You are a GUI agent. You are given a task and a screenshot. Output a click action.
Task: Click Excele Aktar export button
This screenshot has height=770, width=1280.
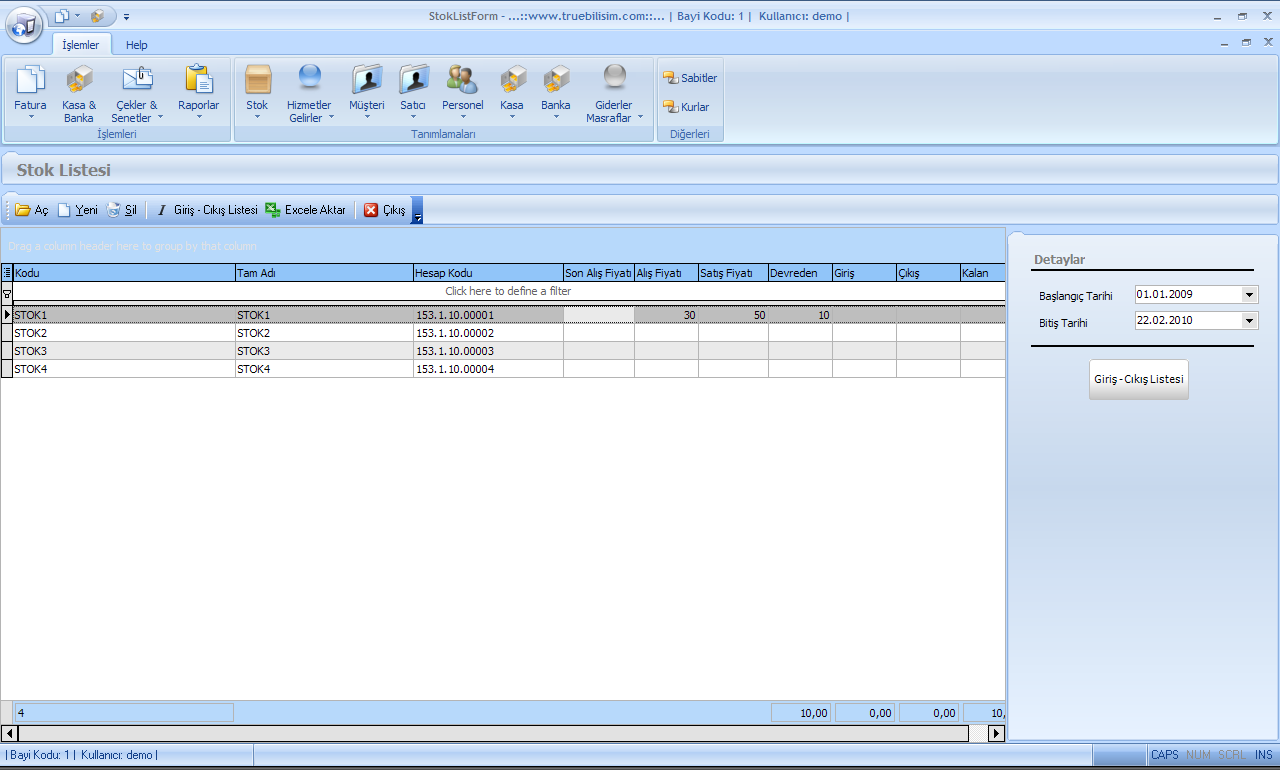click(306, 210)
